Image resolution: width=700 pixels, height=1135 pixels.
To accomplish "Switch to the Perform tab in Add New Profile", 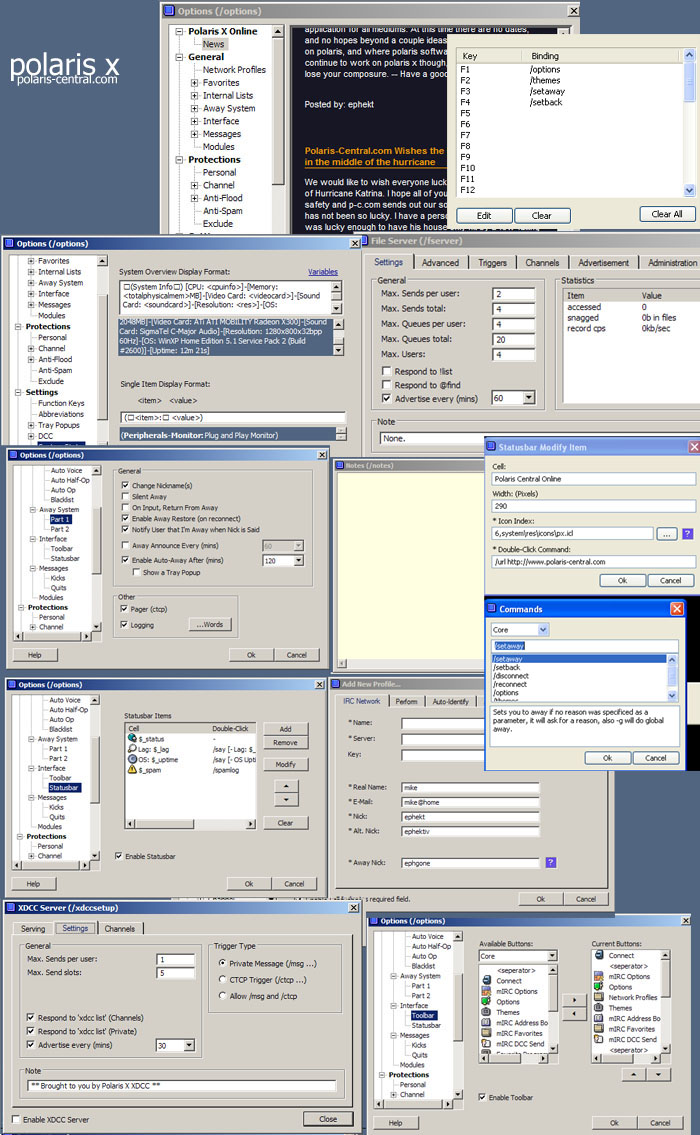I will (x=406, y=701).
